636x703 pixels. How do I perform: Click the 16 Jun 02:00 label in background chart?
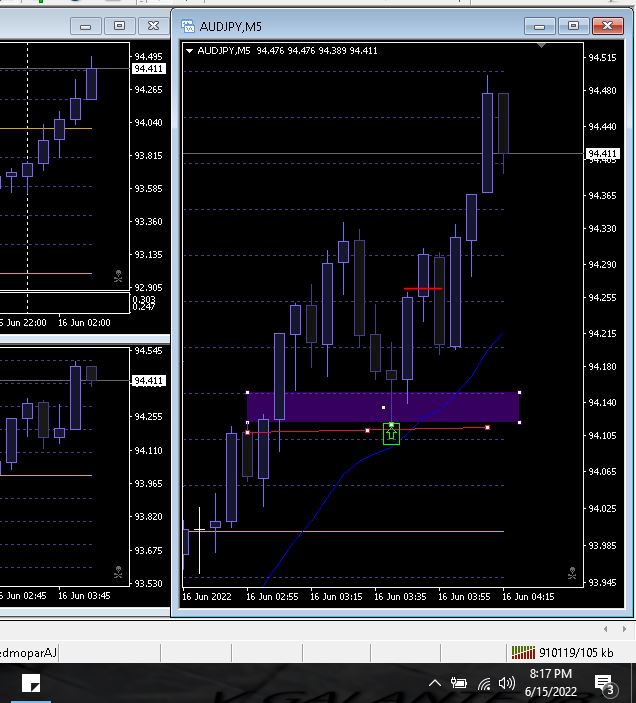pos(84,323)
